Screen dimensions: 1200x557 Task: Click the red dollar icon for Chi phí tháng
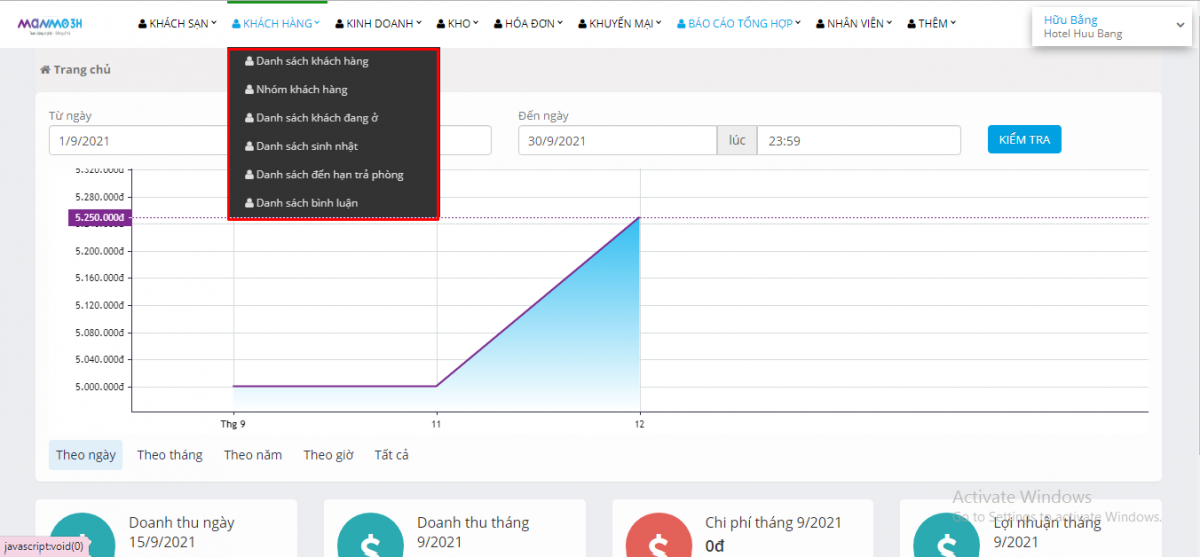pyautogui.click(x=655, y=536)
